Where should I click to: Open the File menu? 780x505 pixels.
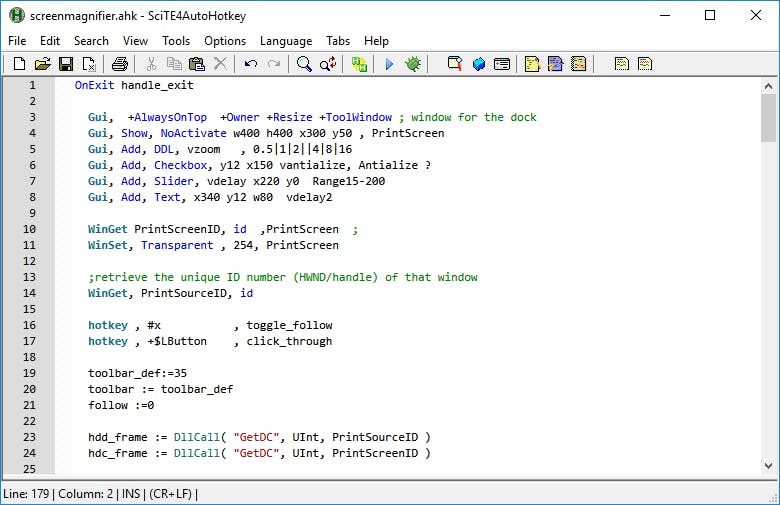pos(17,41)
